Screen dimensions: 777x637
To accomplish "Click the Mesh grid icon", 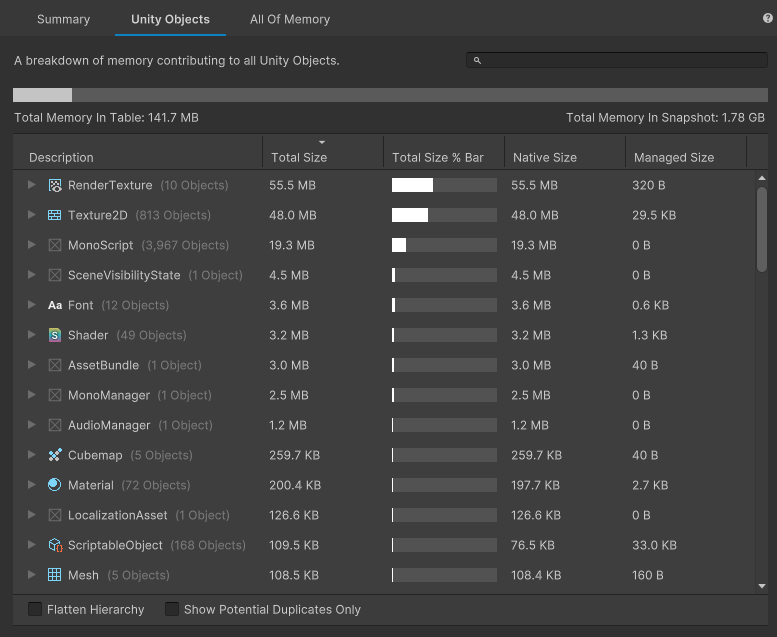I will [x=55, y=575].
